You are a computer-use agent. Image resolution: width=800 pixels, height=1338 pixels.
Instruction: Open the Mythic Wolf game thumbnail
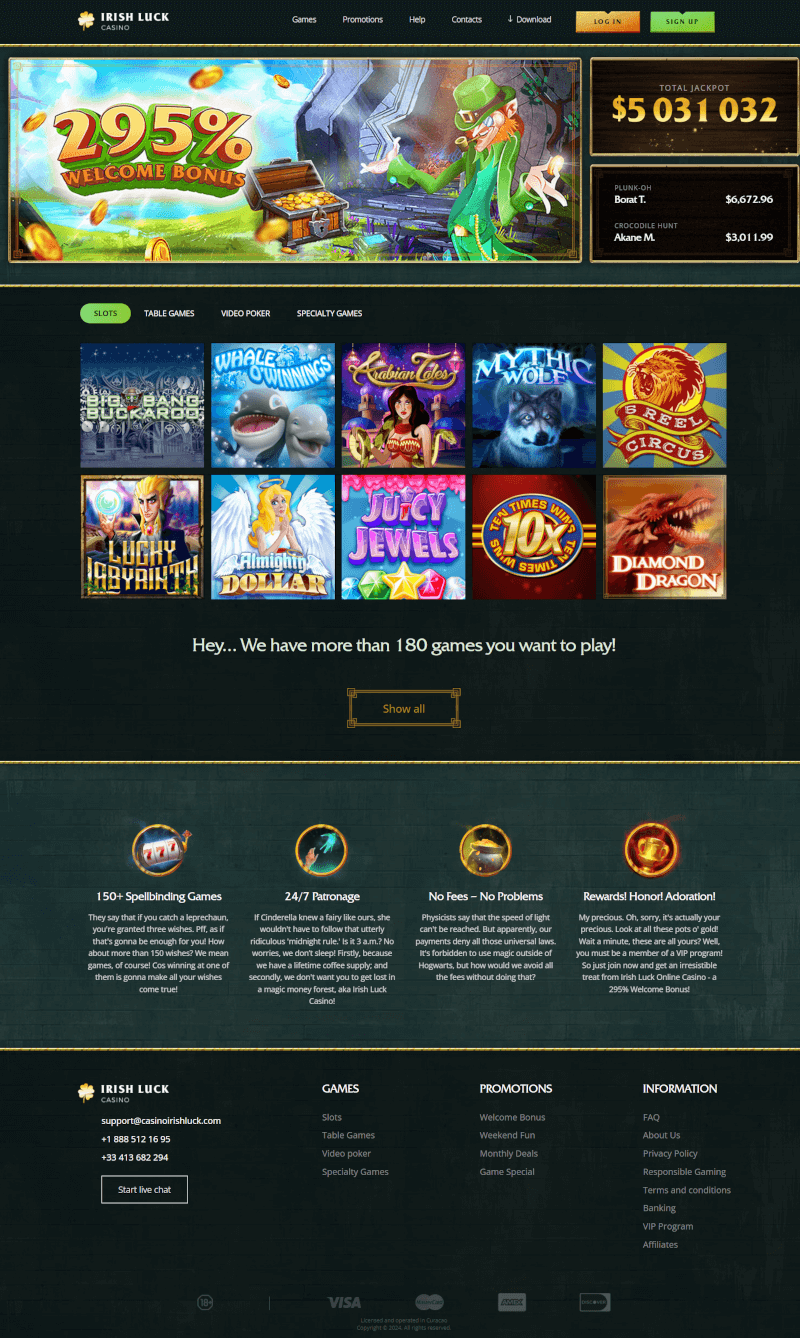534,405
